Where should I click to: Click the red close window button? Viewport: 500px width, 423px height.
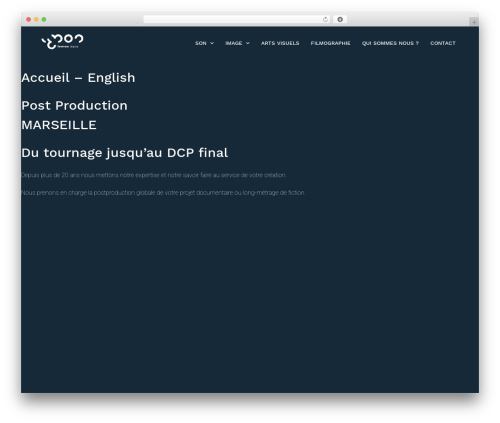click(29, 19)
